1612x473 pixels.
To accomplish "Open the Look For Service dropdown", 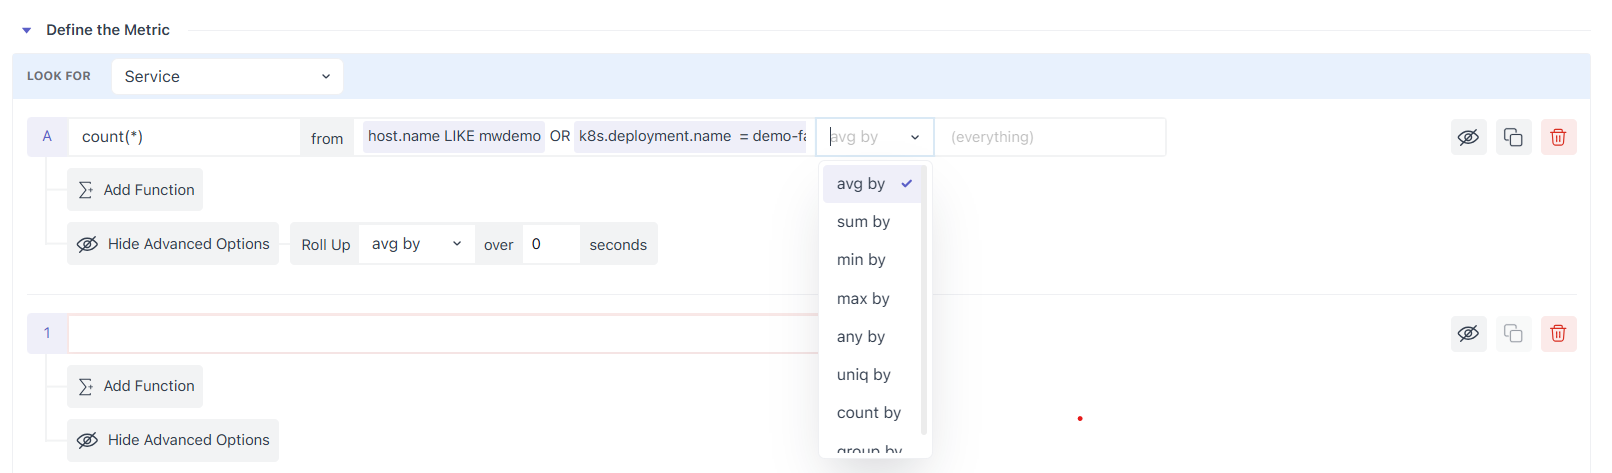I will click(x=227, y=76).
